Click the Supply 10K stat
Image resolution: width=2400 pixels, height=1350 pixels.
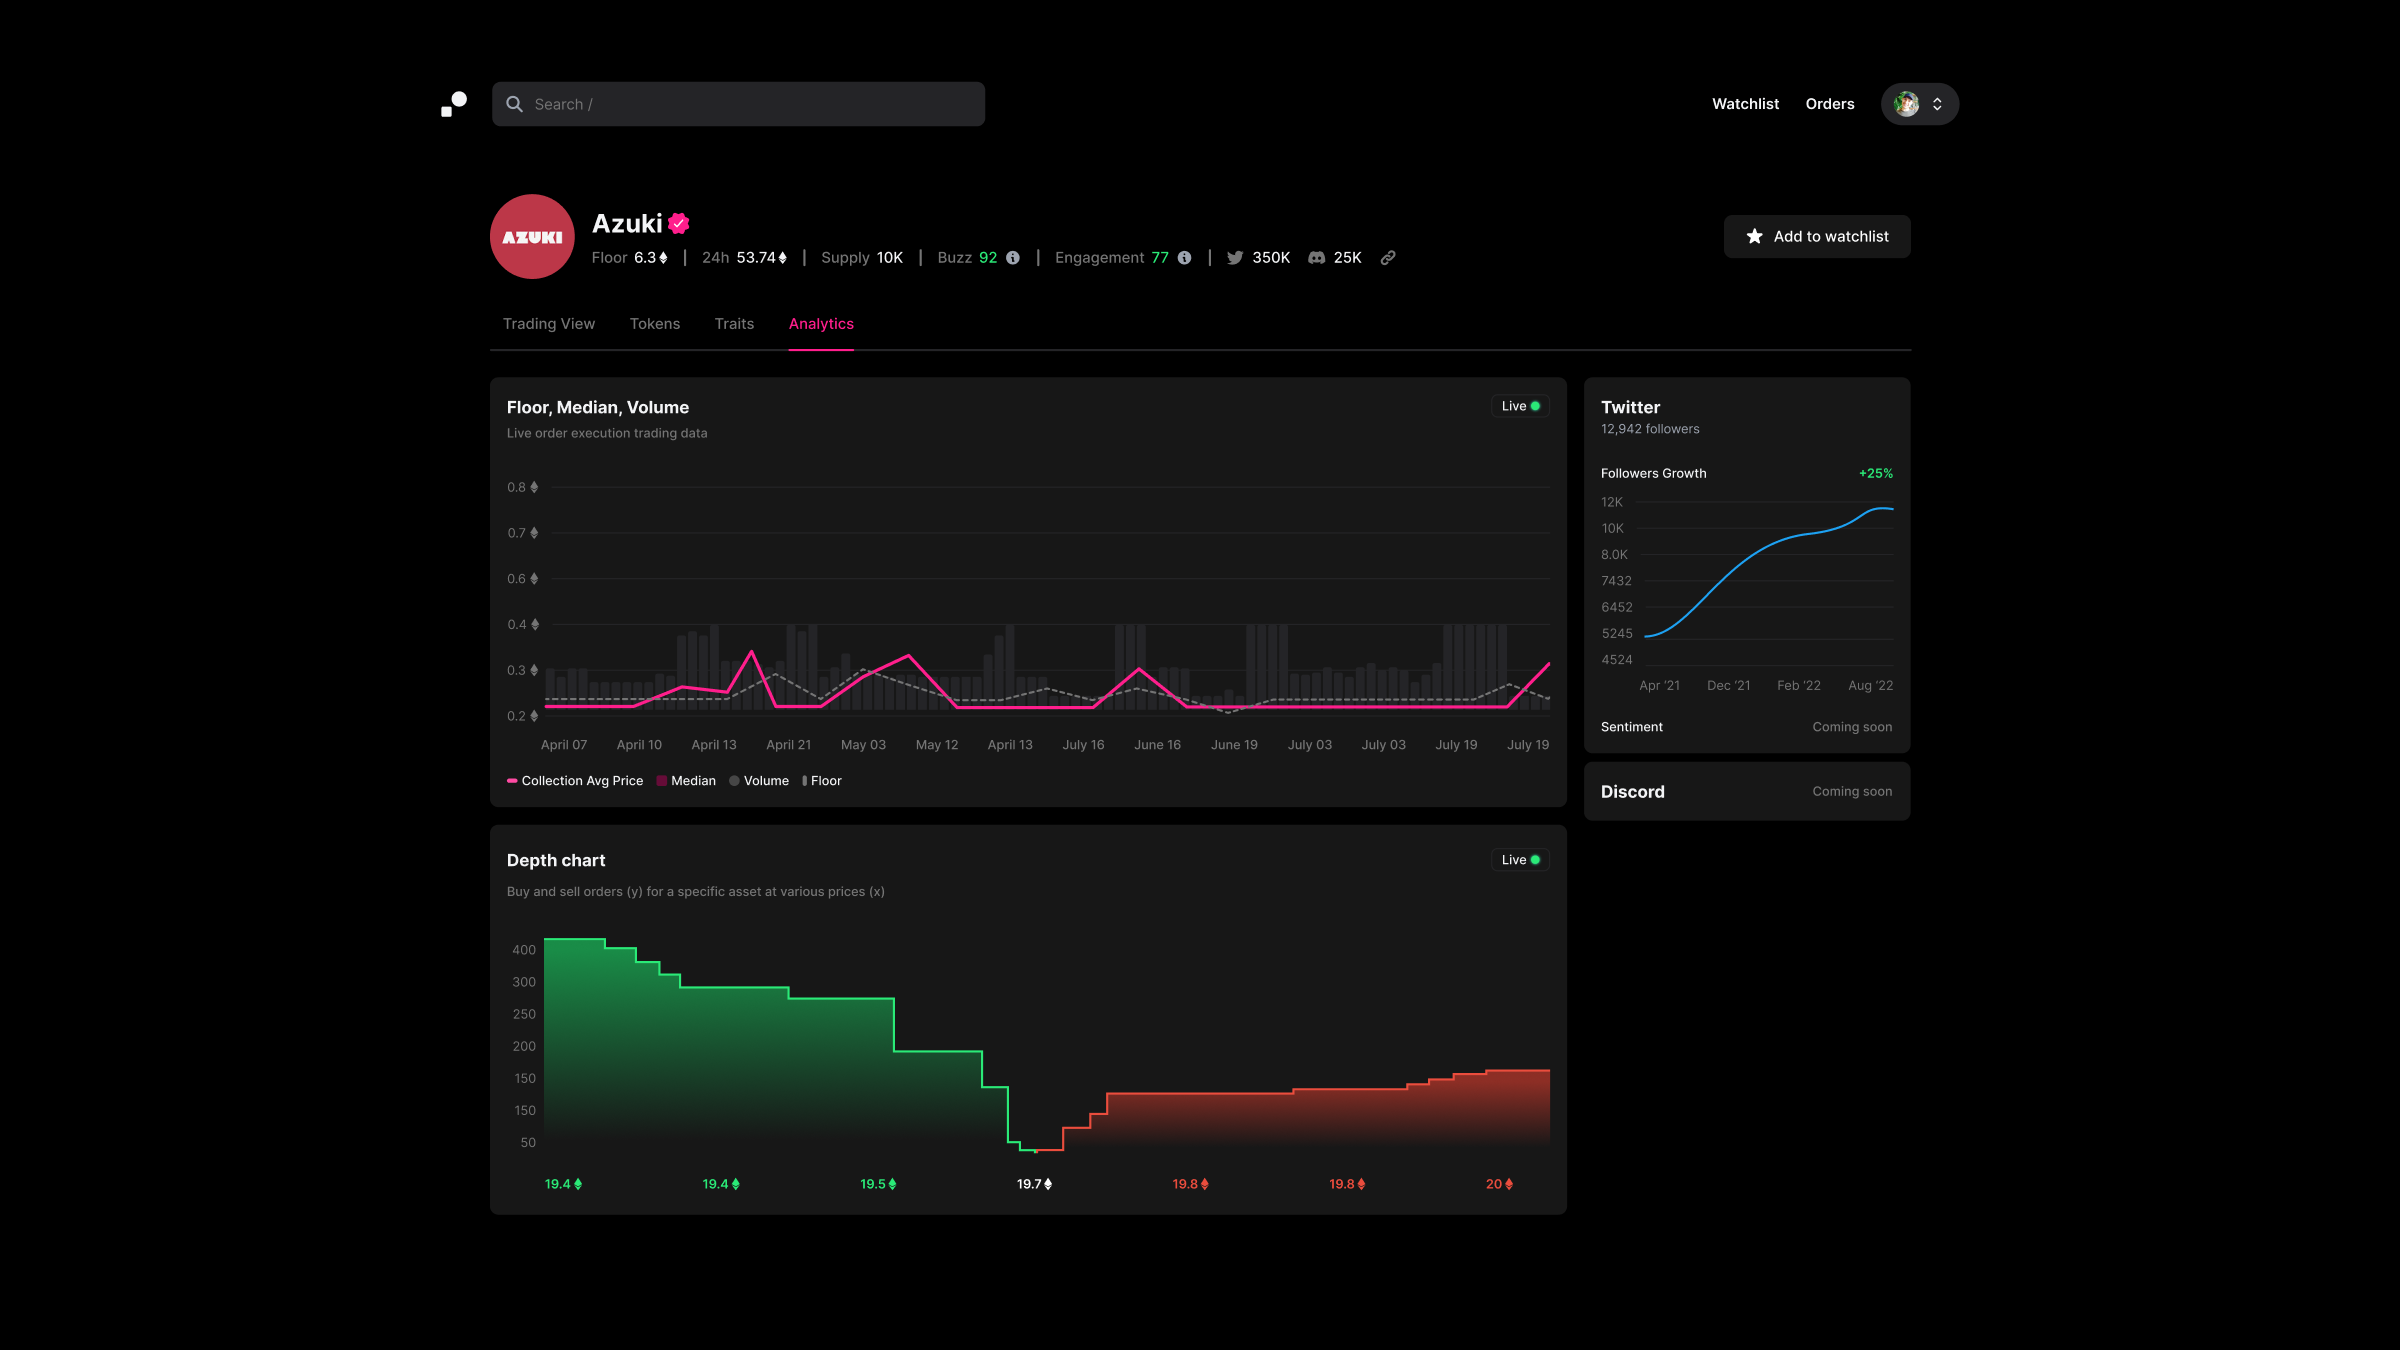tap(861, 258)
